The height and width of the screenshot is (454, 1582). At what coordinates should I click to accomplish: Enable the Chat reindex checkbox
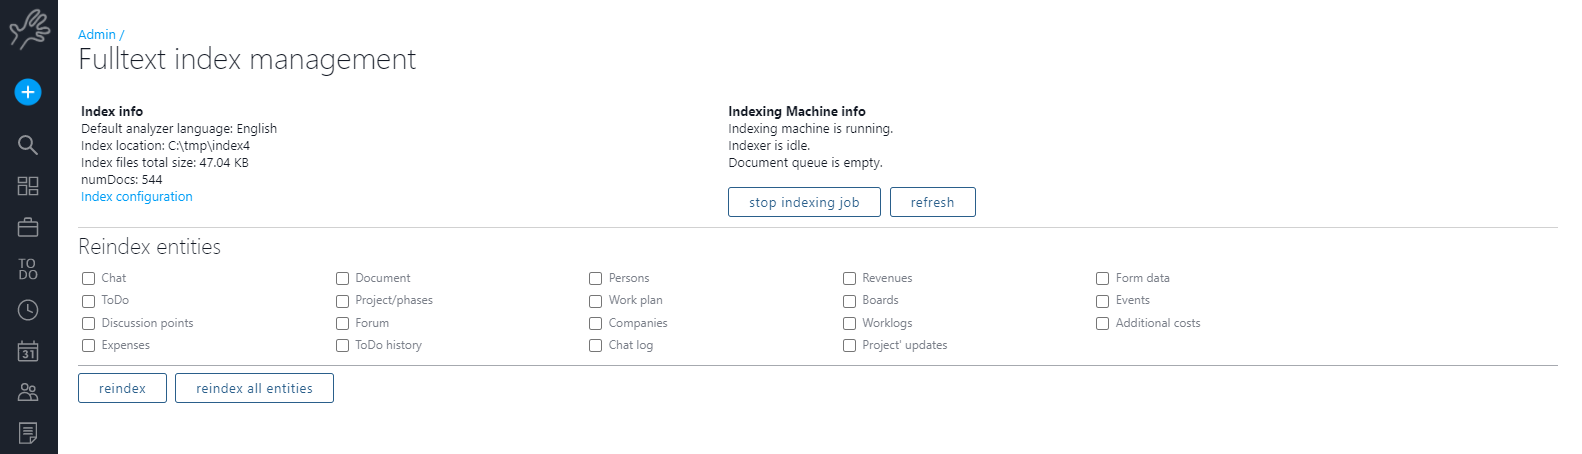(89, 279)
